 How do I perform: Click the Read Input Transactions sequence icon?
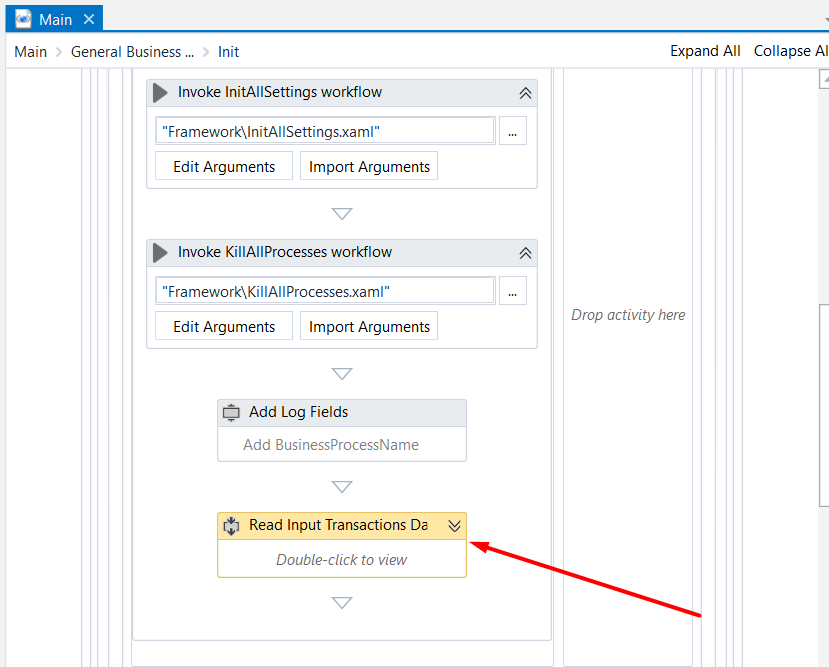click(x=232, y=526)
